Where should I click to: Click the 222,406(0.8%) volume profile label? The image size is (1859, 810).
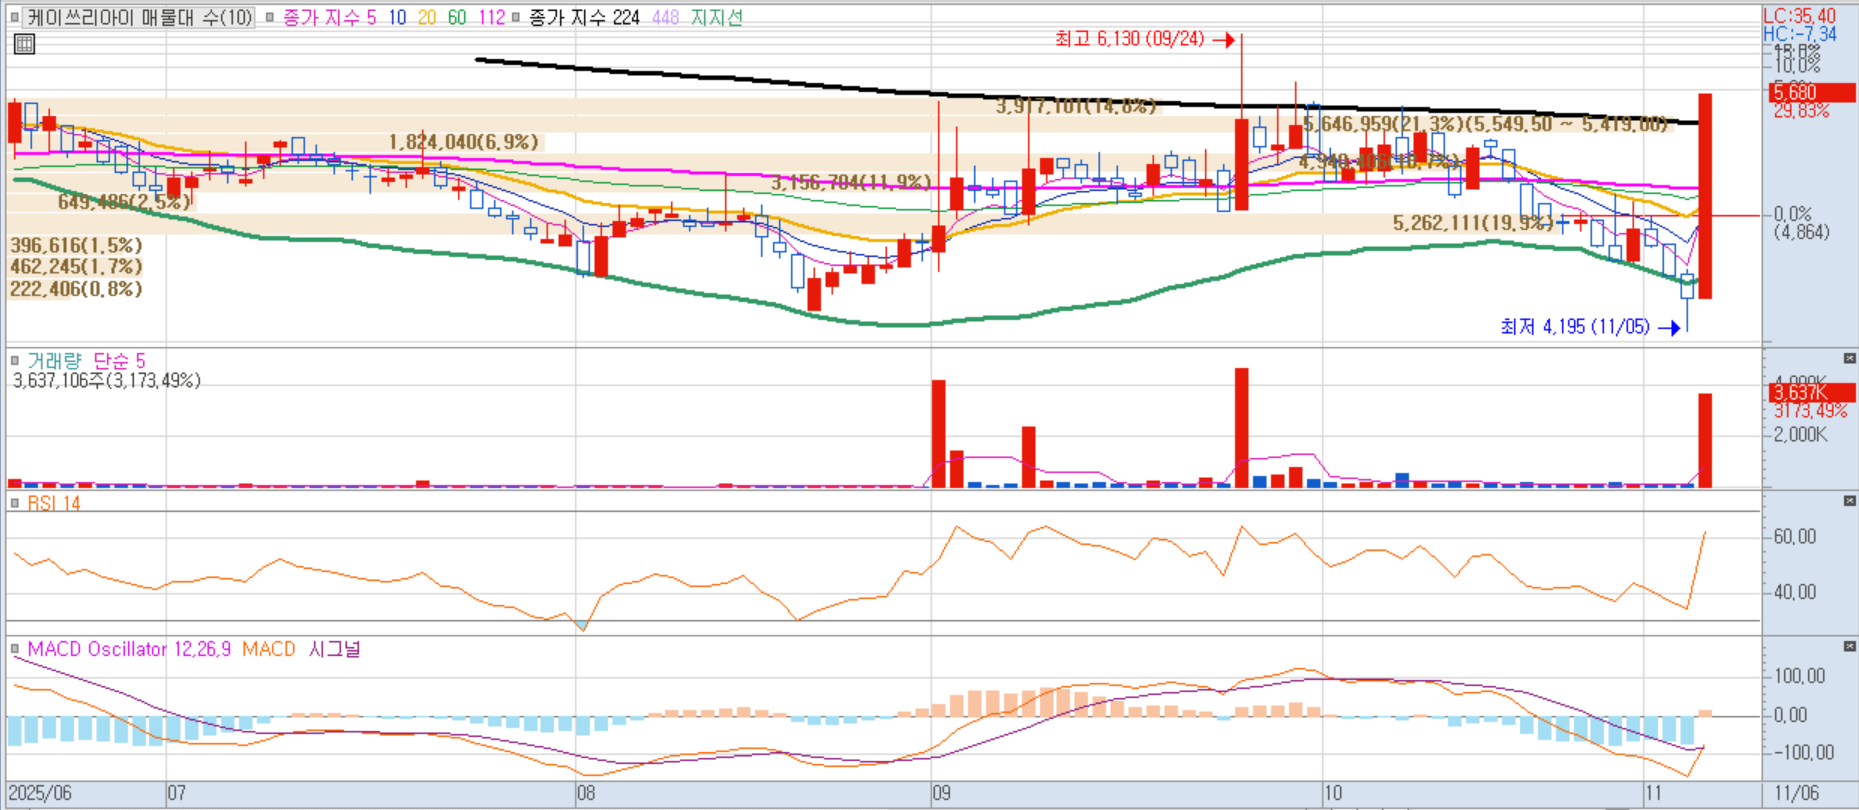pyautogui.click(x=76, y=289)
